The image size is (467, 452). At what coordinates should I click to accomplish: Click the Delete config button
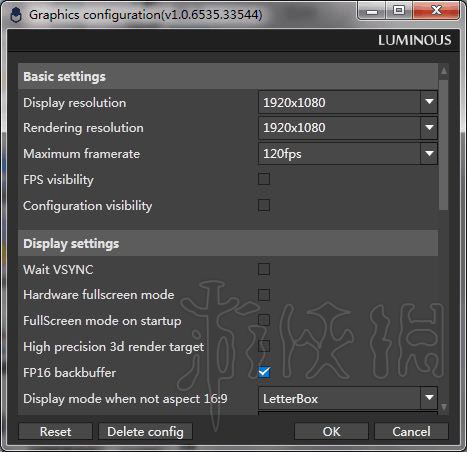tap(145, 432)
